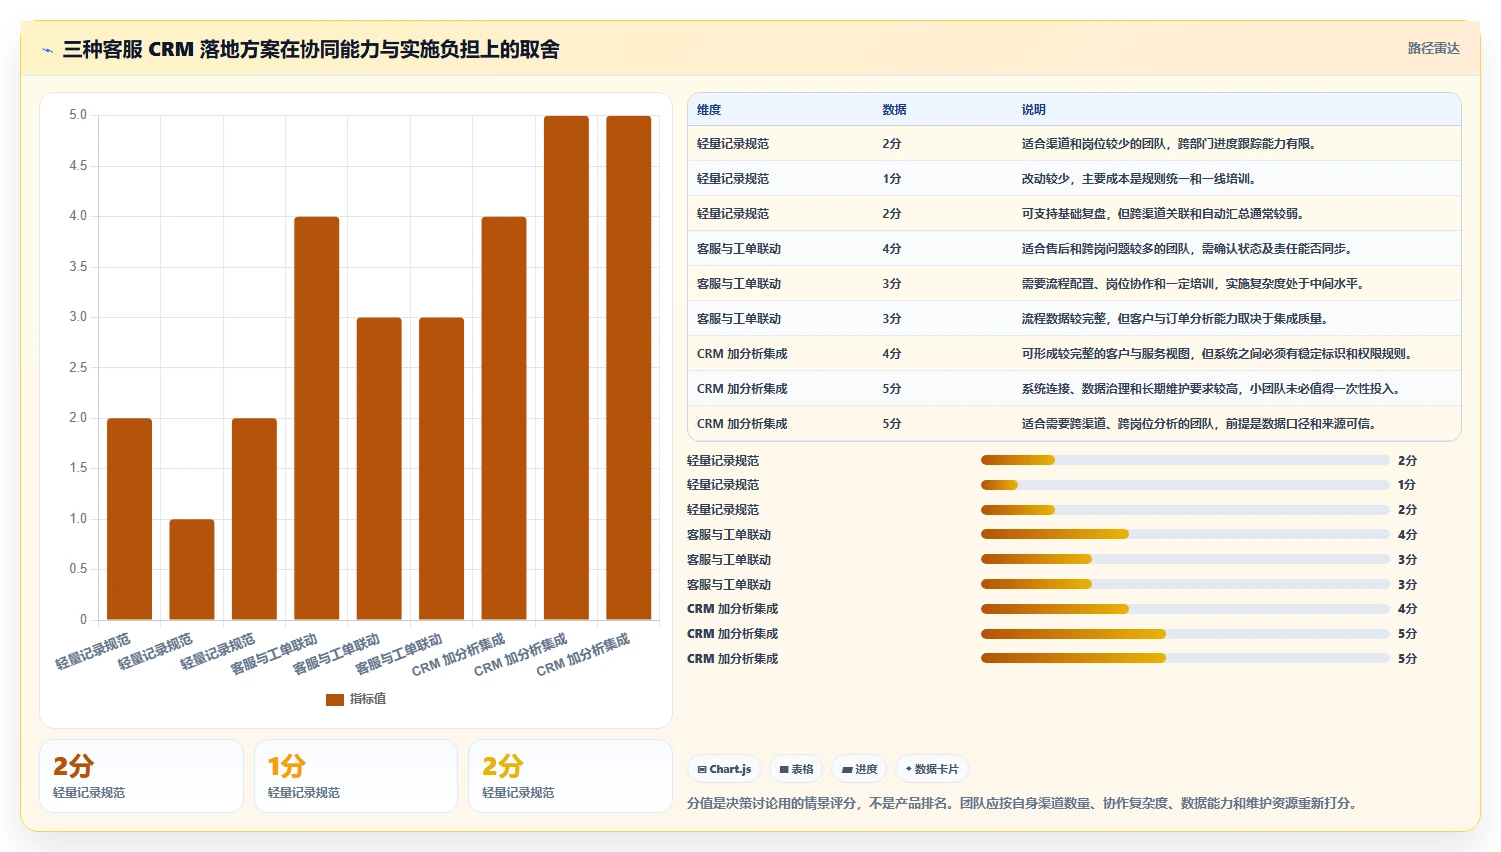Click the 客服与工单联动 chart bar reaching 4.0
Image resolution: width=1501 pixels, height=852 pixels.
tap(317, 418)
